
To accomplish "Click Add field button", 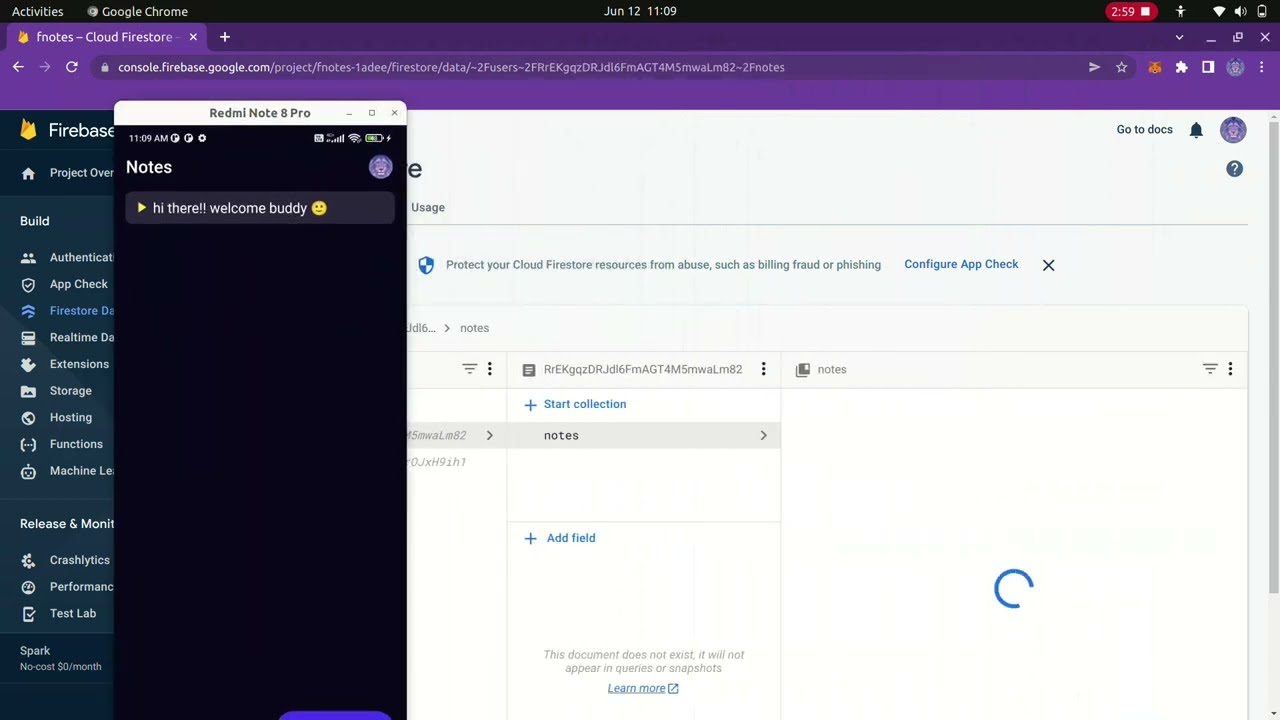I will click(x=560, y=538).
